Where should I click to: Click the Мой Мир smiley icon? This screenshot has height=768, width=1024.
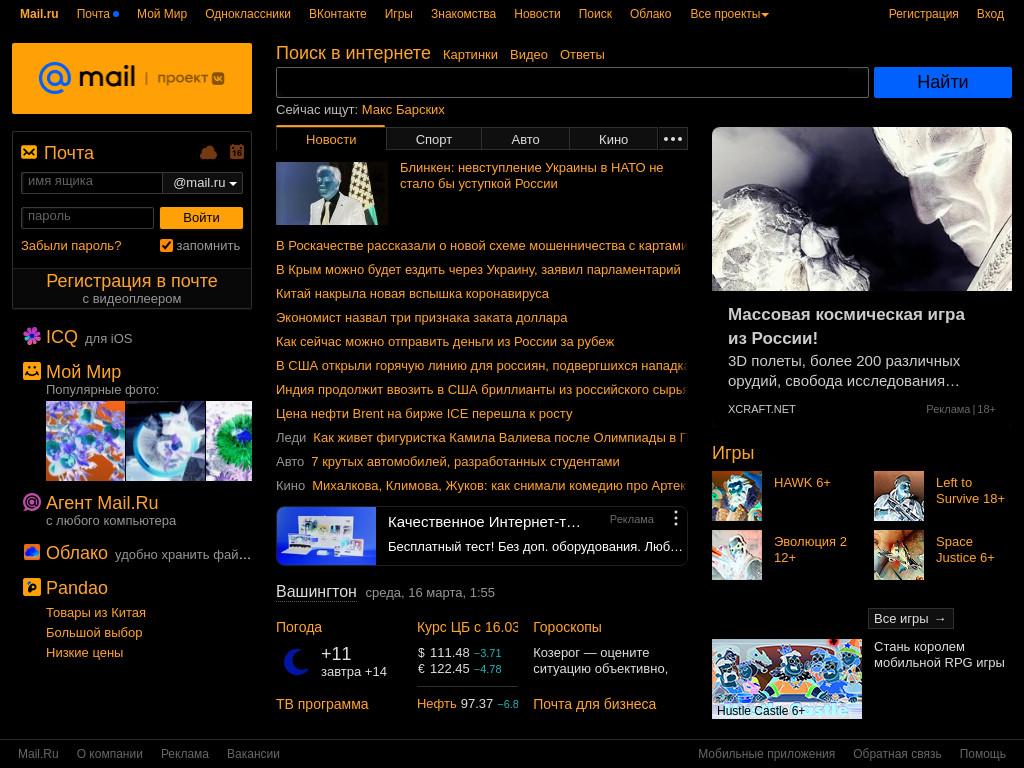(31, 371)
